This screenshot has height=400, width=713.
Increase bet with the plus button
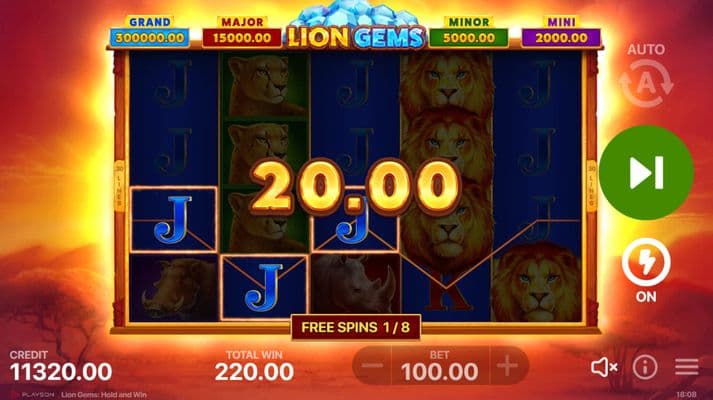(x=508, y=366)
